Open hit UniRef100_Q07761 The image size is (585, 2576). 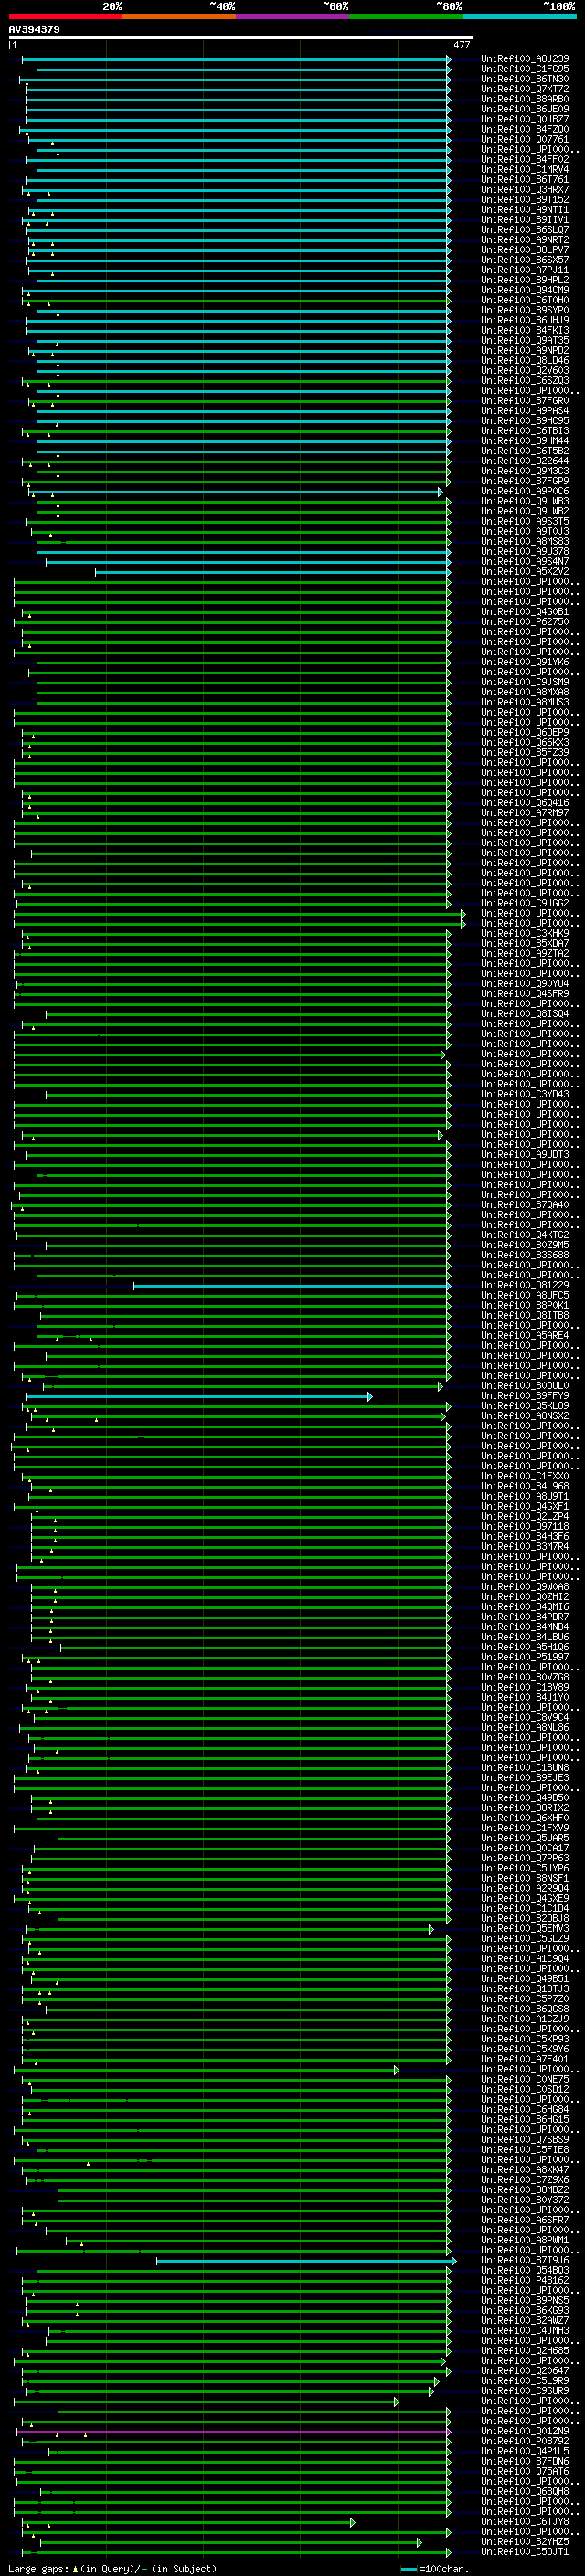(x=525, y=139)
